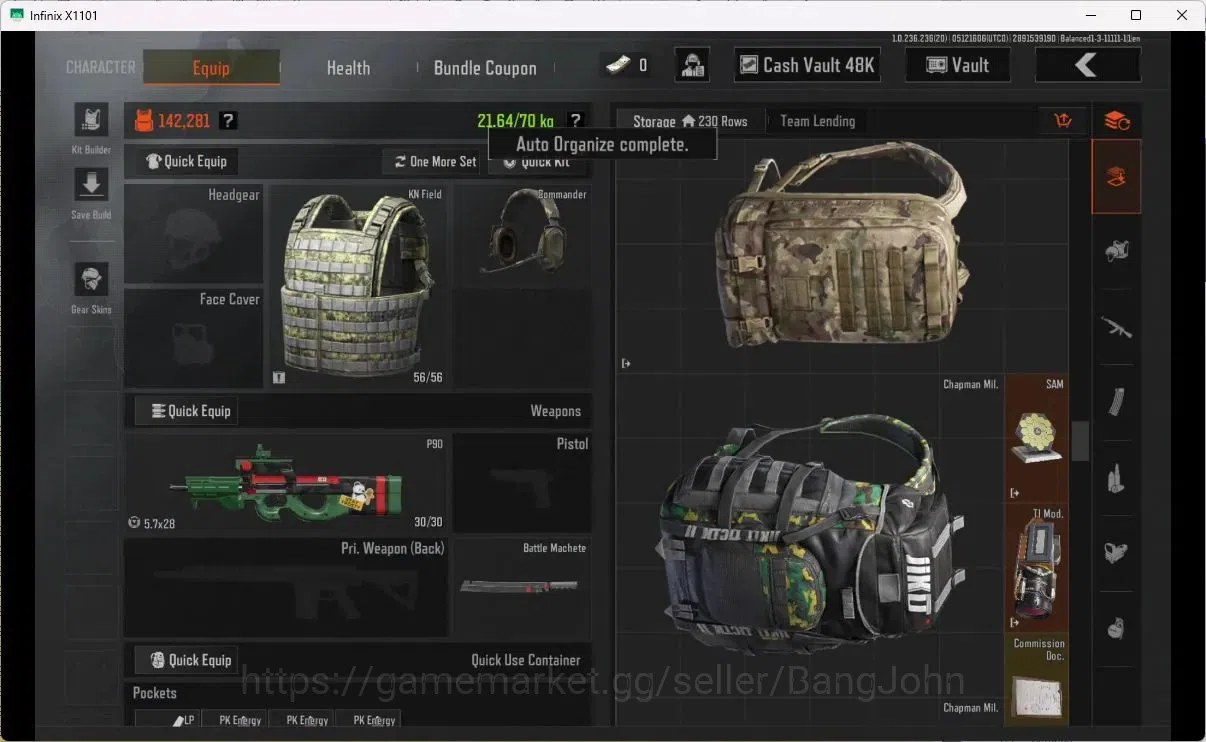Open the Cash Vault 48K button
This screenshot has height=742, width=1206.
coord(807,65)
